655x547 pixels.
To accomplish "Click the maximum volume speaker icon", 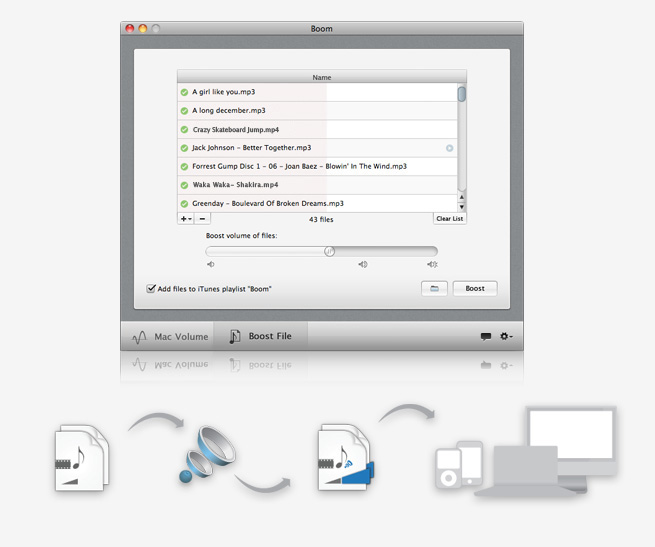I will pyautogui.click(x=432, y=264).
